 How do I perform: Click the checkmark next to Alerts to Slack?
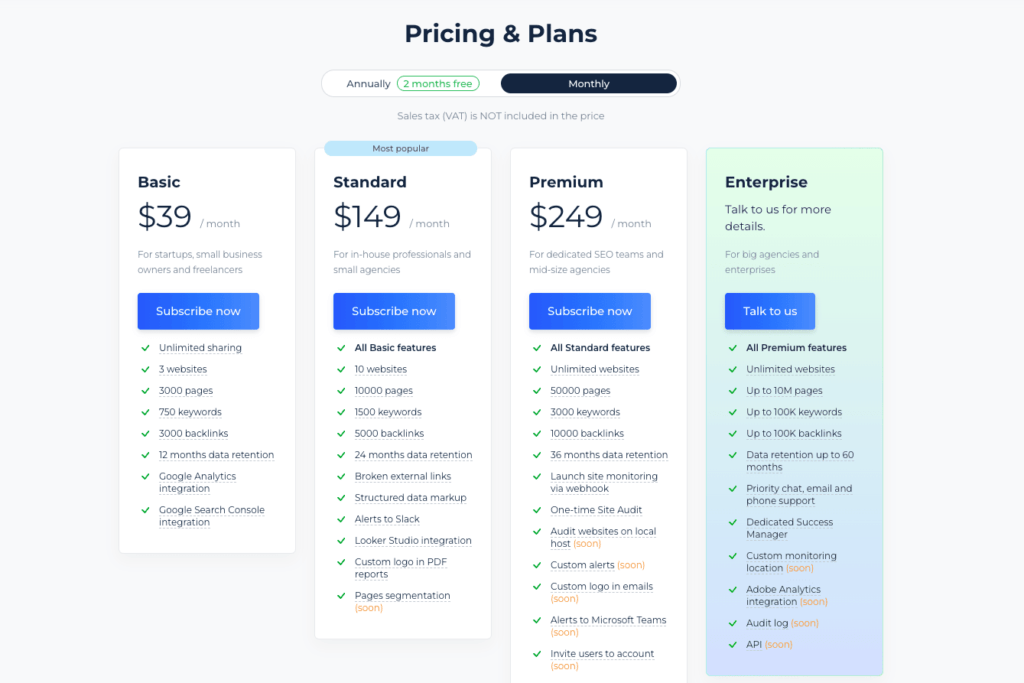click(342, 519)
